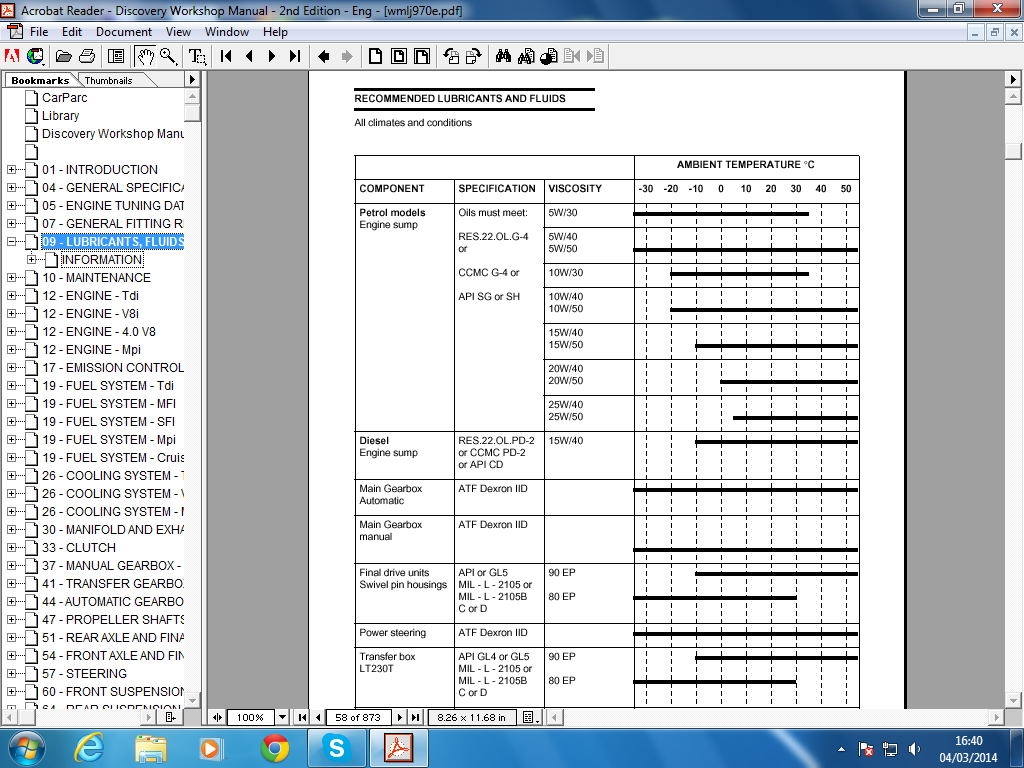Image resolution: width=1024 pixels, height=768 pixels.
Task: Go to last page from status bar
Action: [415, 717]
